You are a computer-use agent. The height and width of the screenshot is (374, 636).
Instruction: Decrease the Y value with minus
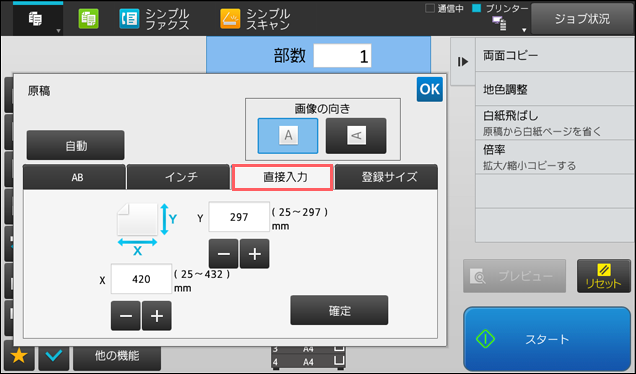(223, 254)
